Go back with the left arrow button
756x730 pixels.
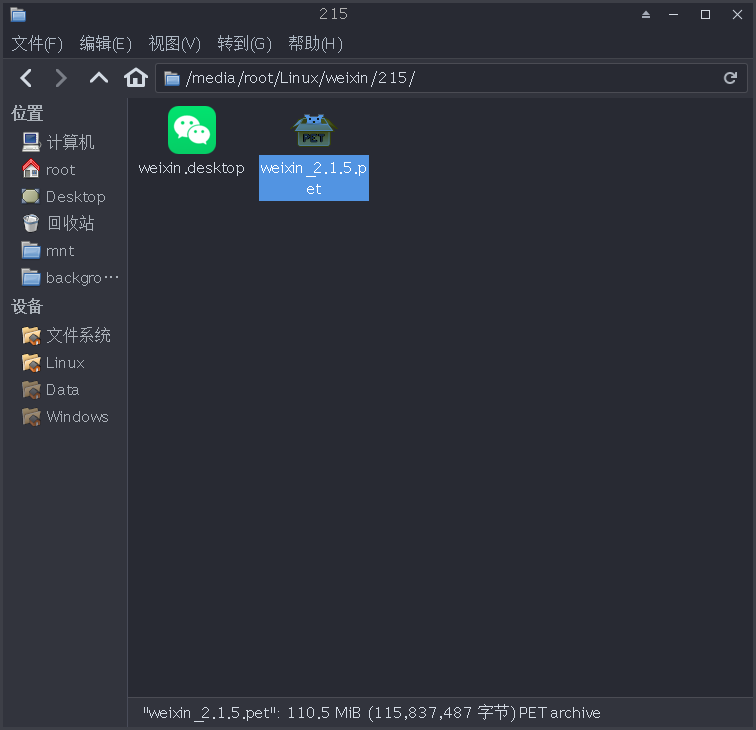coord(26,78)
